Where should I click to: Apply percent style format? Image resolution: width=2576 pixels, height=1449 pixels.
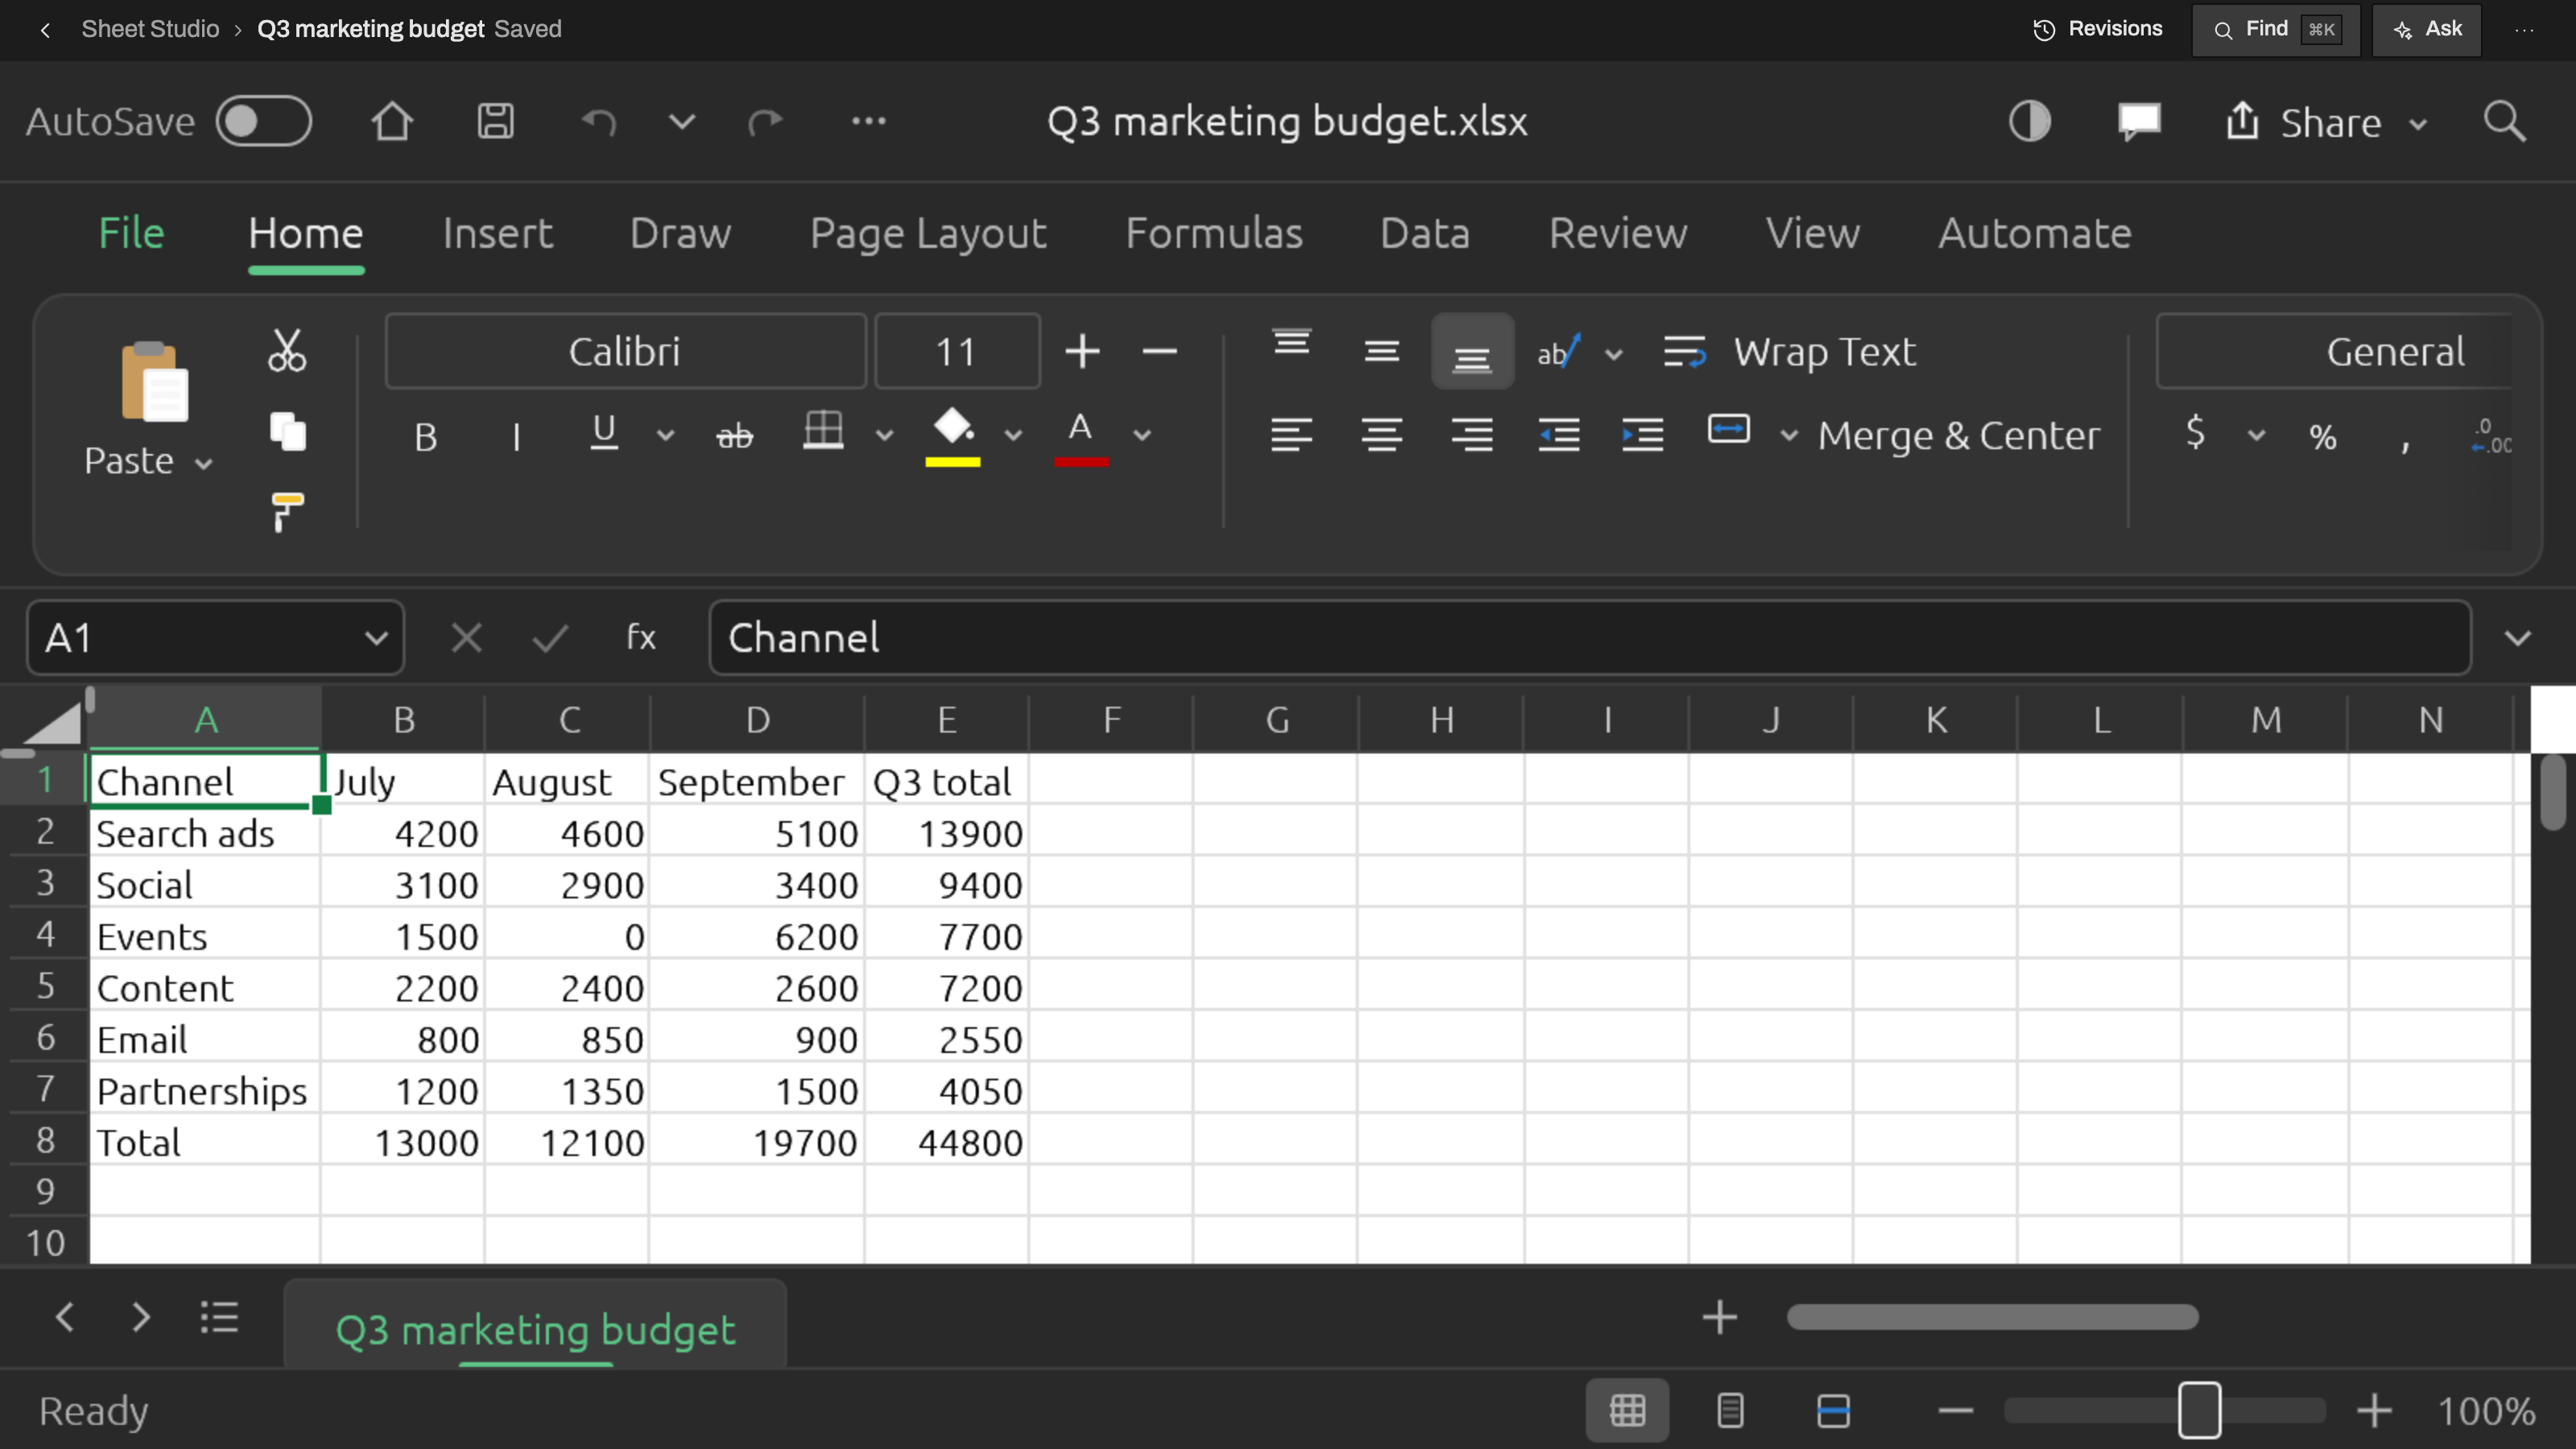[x=2323, y=436]
